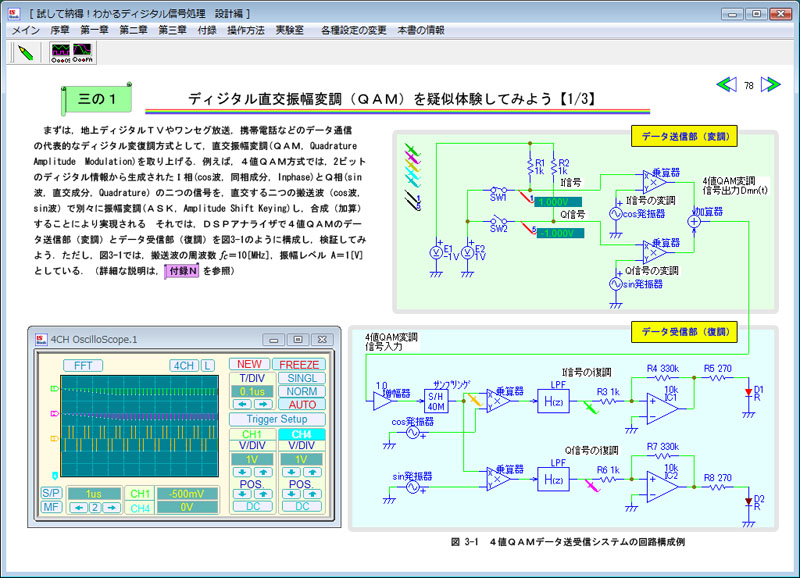Go to previous page with left arrow

click(x=727, y=84)
